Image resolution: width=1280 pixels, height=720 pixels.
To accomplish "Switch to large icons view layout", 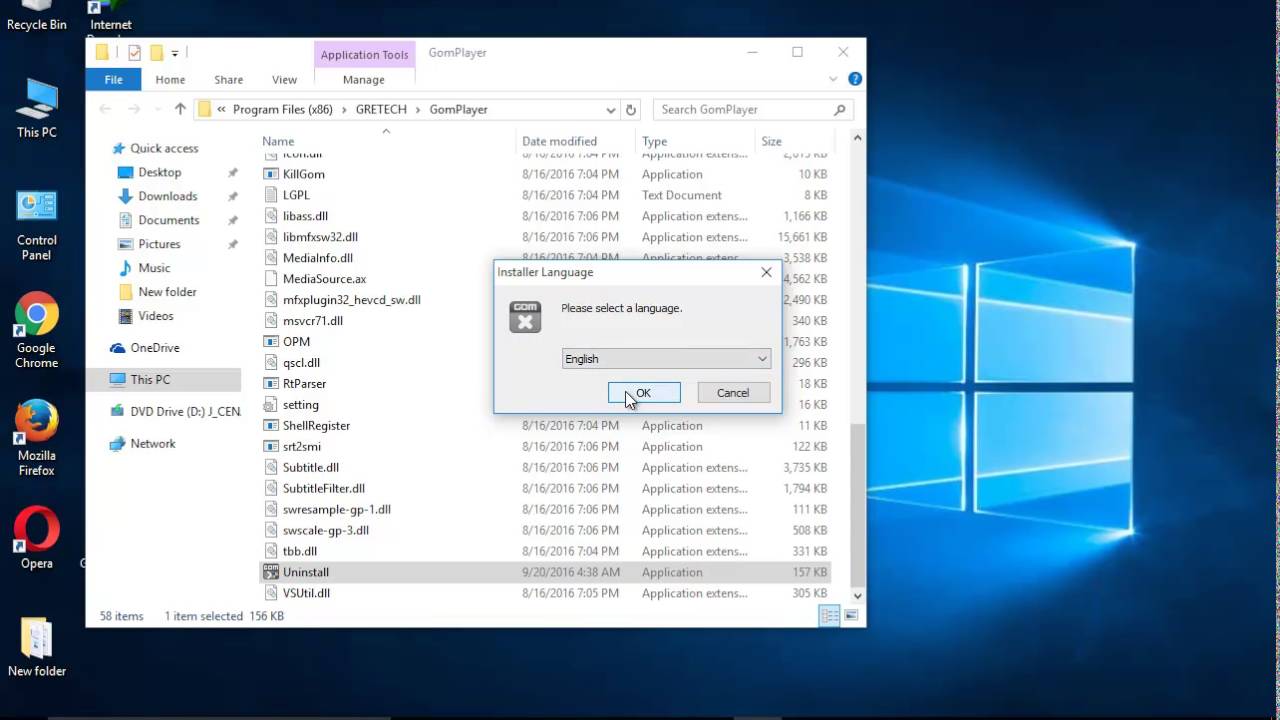I will [851, 616].
